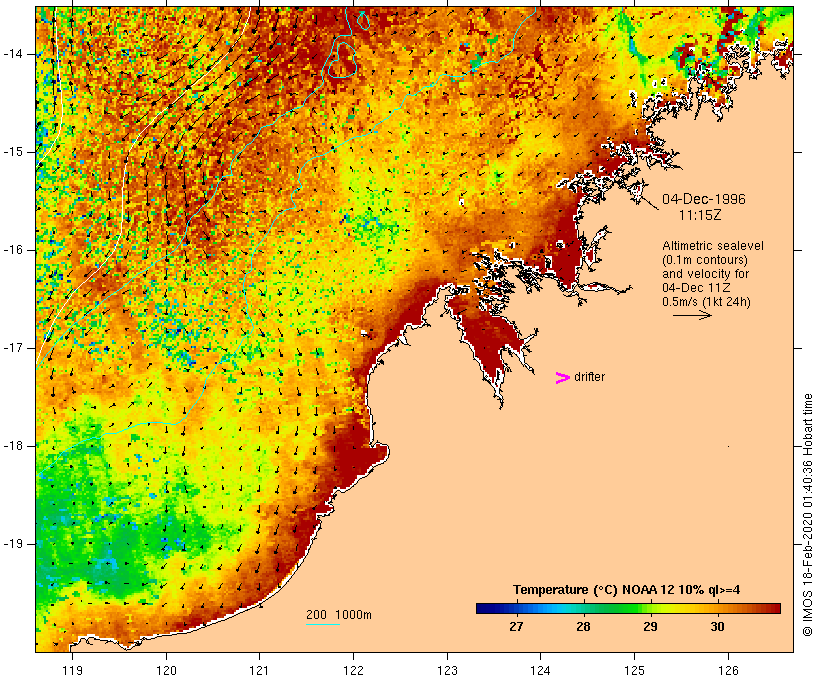
Task: Click the colorbar tick label '29'
Action: coord(650,627)
